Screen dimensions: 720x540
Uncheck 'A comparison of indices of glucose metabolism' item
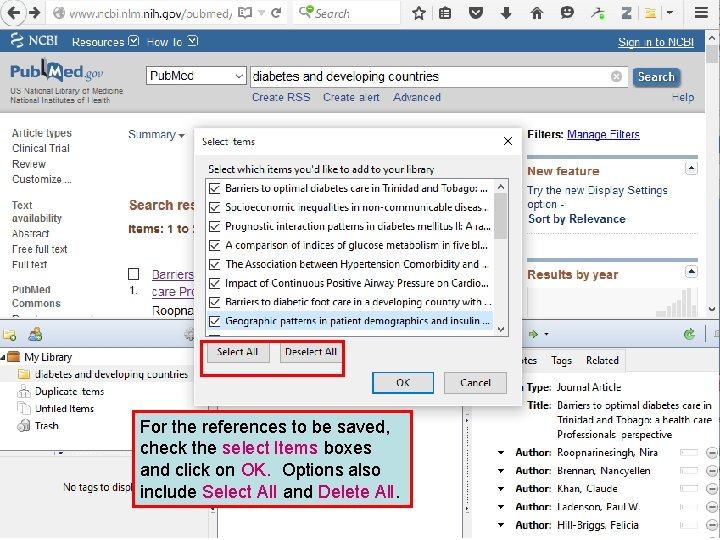coord(214,245)
